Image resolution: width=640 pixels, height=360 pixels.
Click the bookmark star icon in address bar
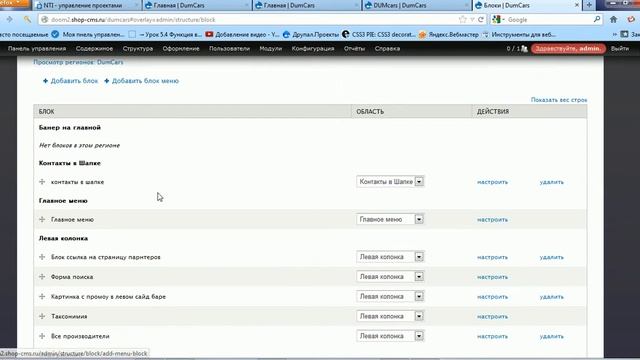pos(462,20)
